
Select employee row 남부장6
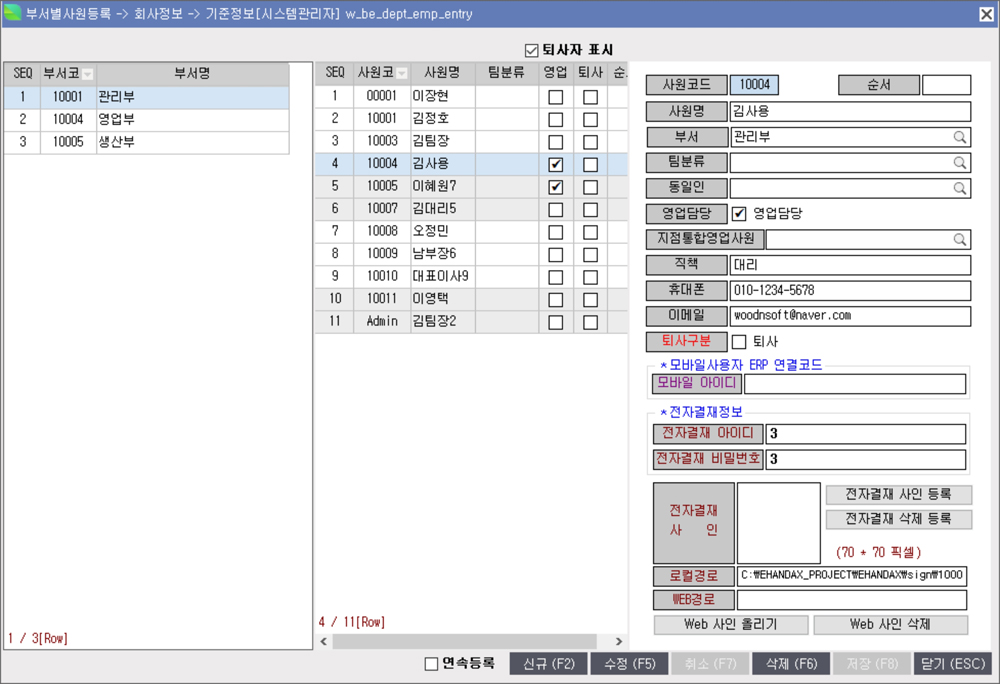[471, 254]
